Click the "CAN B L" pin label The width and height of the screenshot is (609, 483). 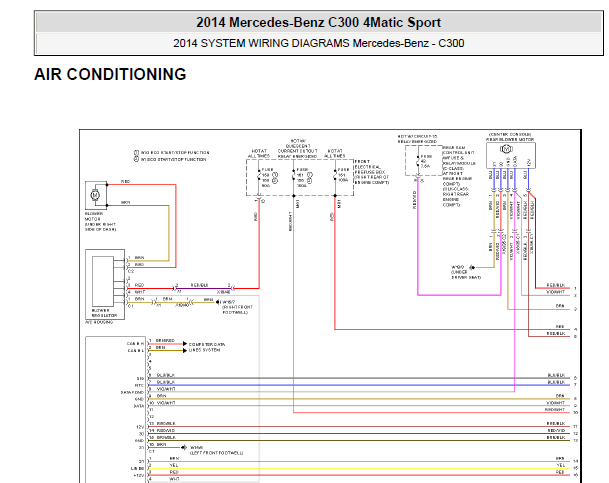pyautogui.click(x=136, y=351)
